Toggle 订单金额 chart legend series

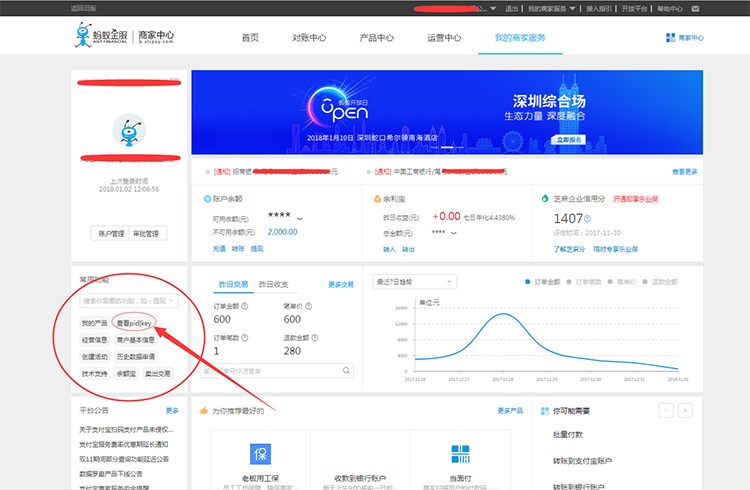tap(543, 282)
